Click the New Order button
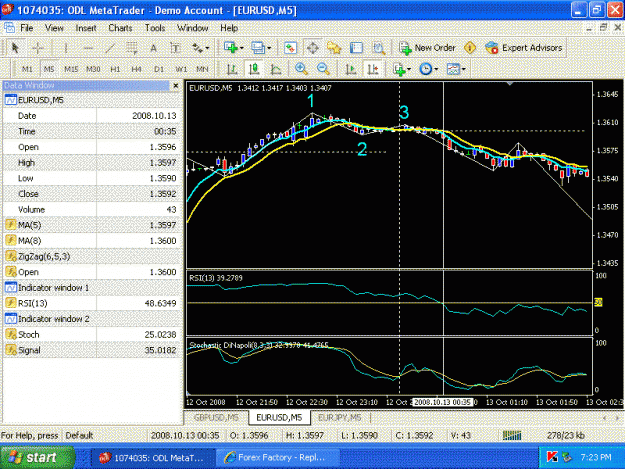Image resolution: width=625 pixels, height=469 pixels. click(427, 48)
